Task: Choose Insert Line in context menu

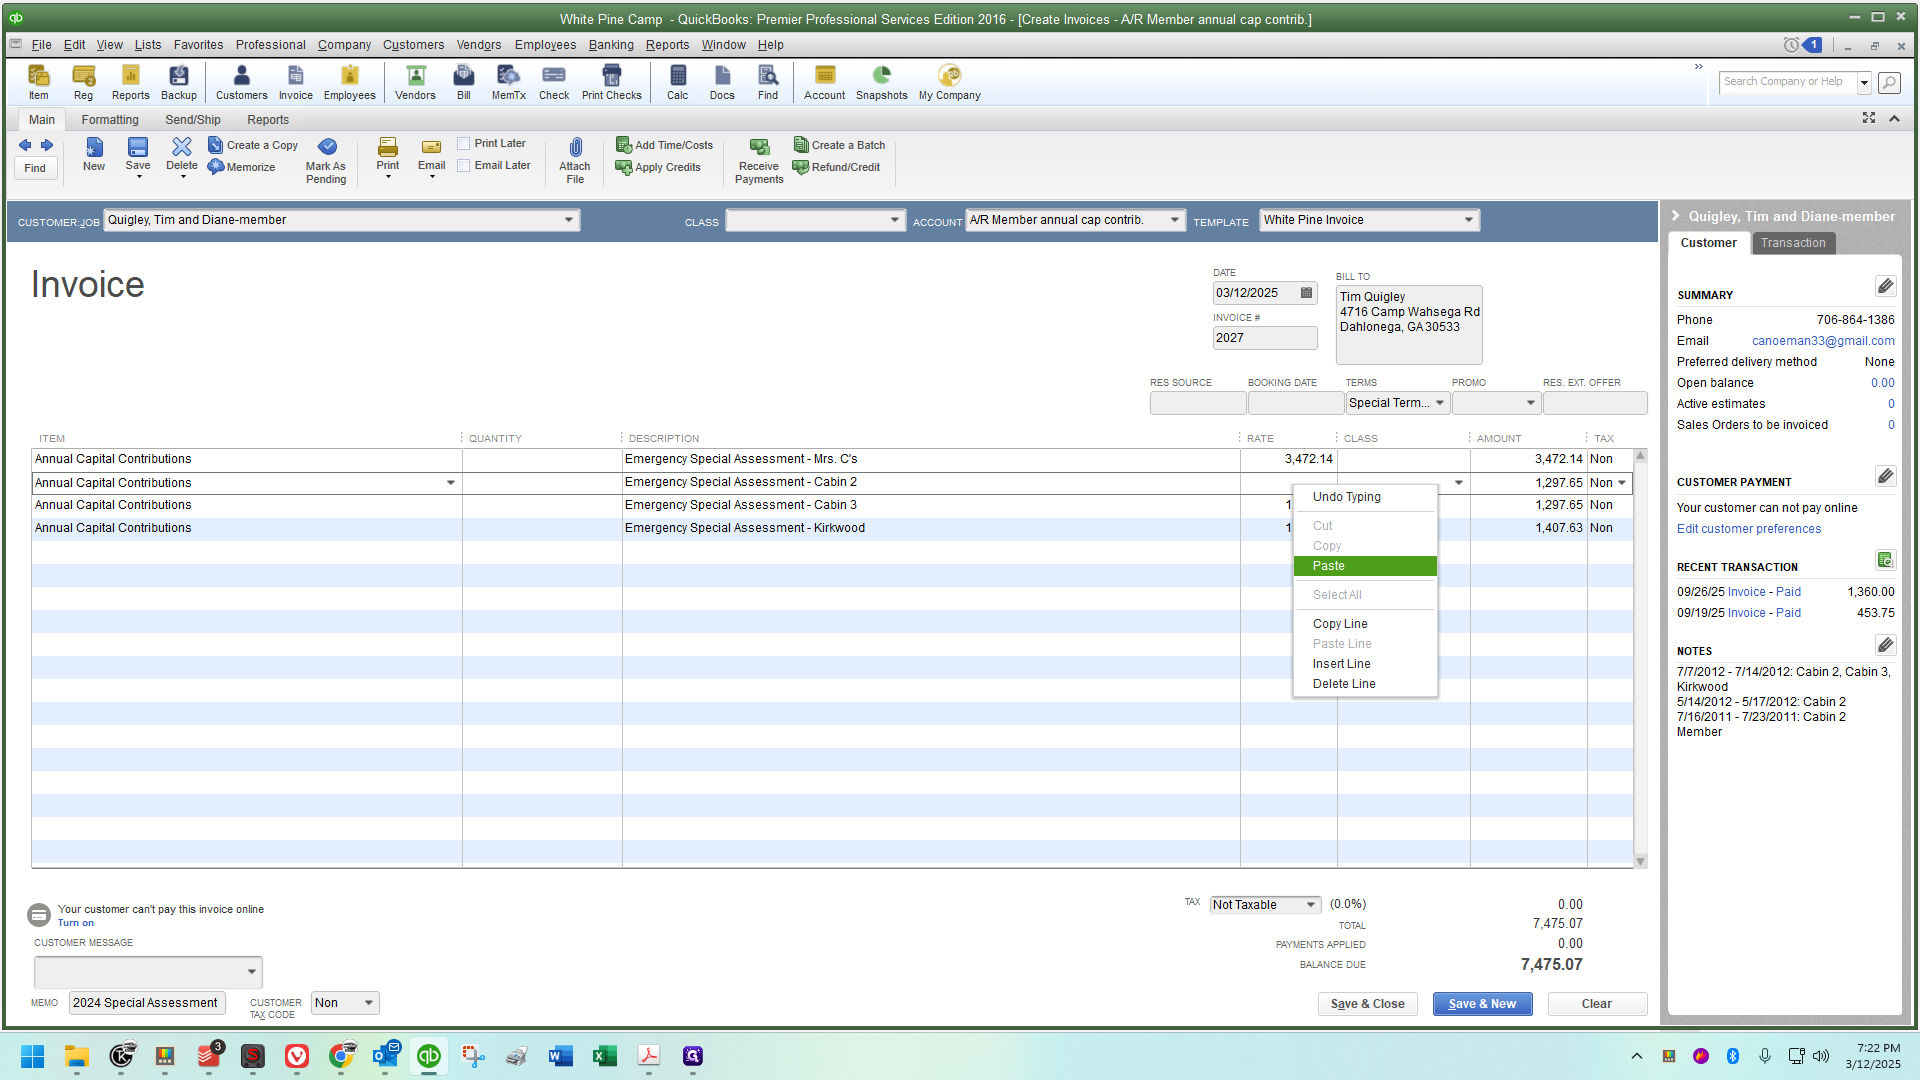Action: point(1365,664)
